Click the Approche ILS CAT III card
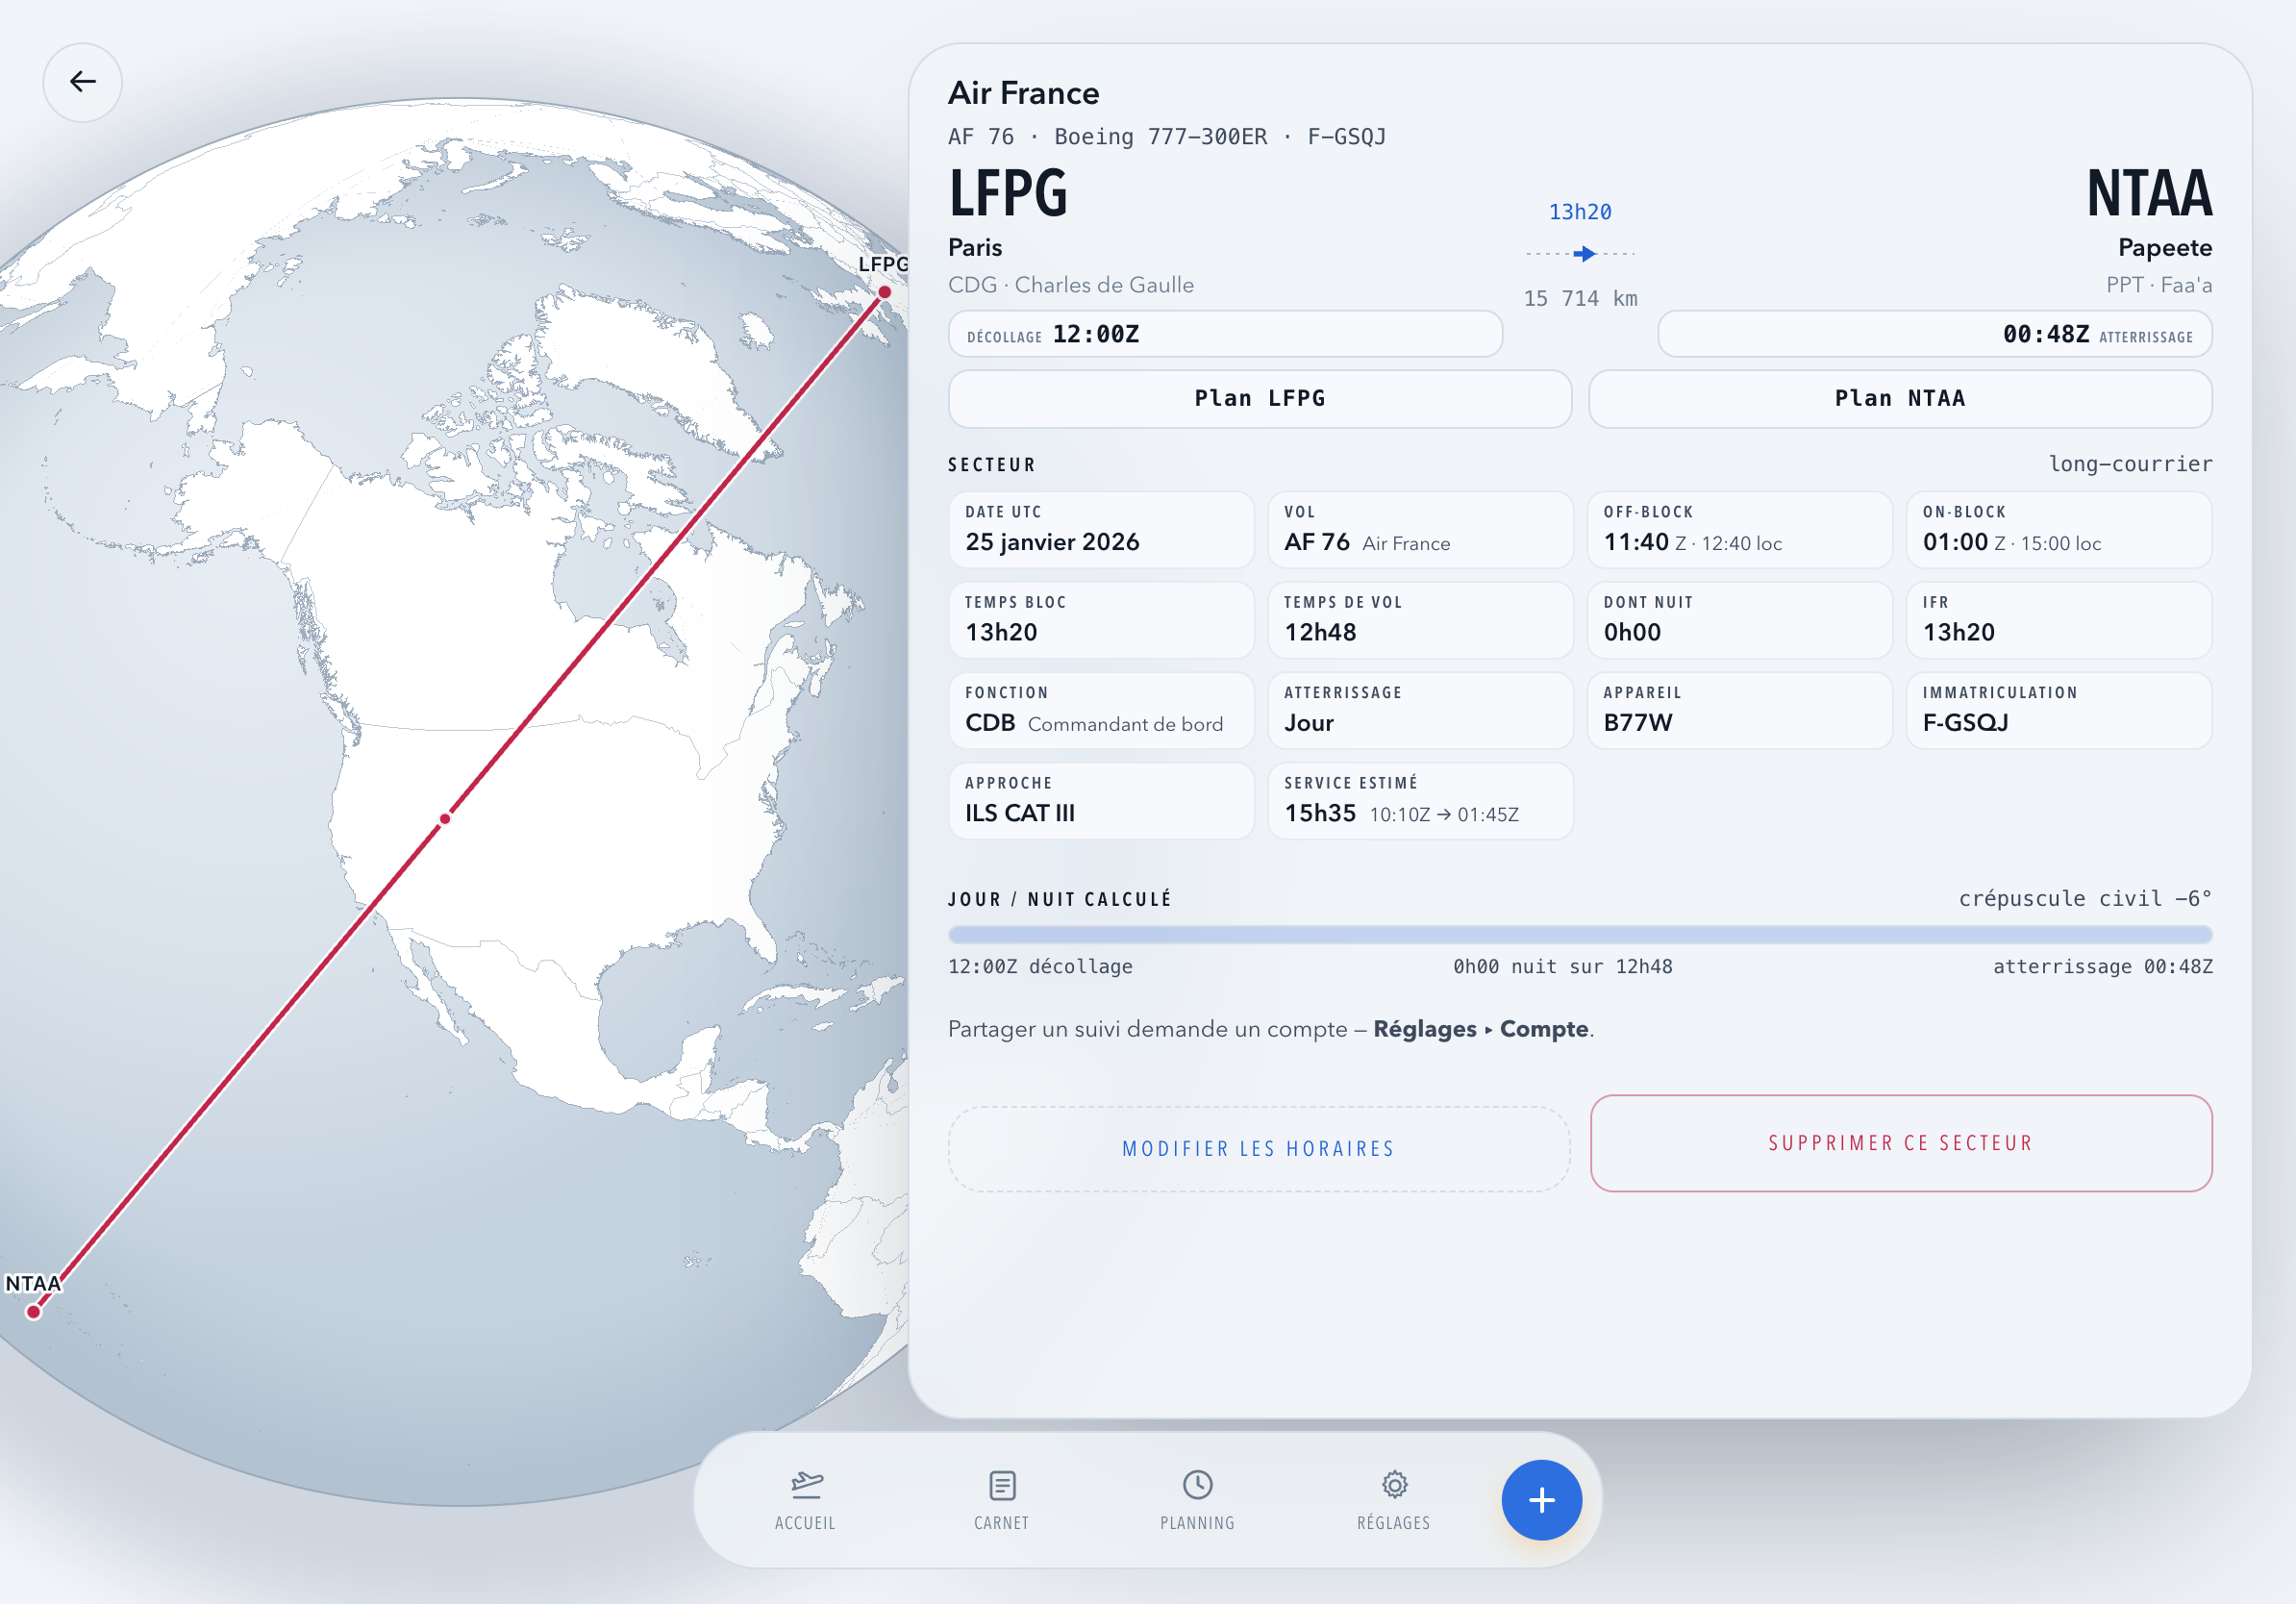 1101,800
